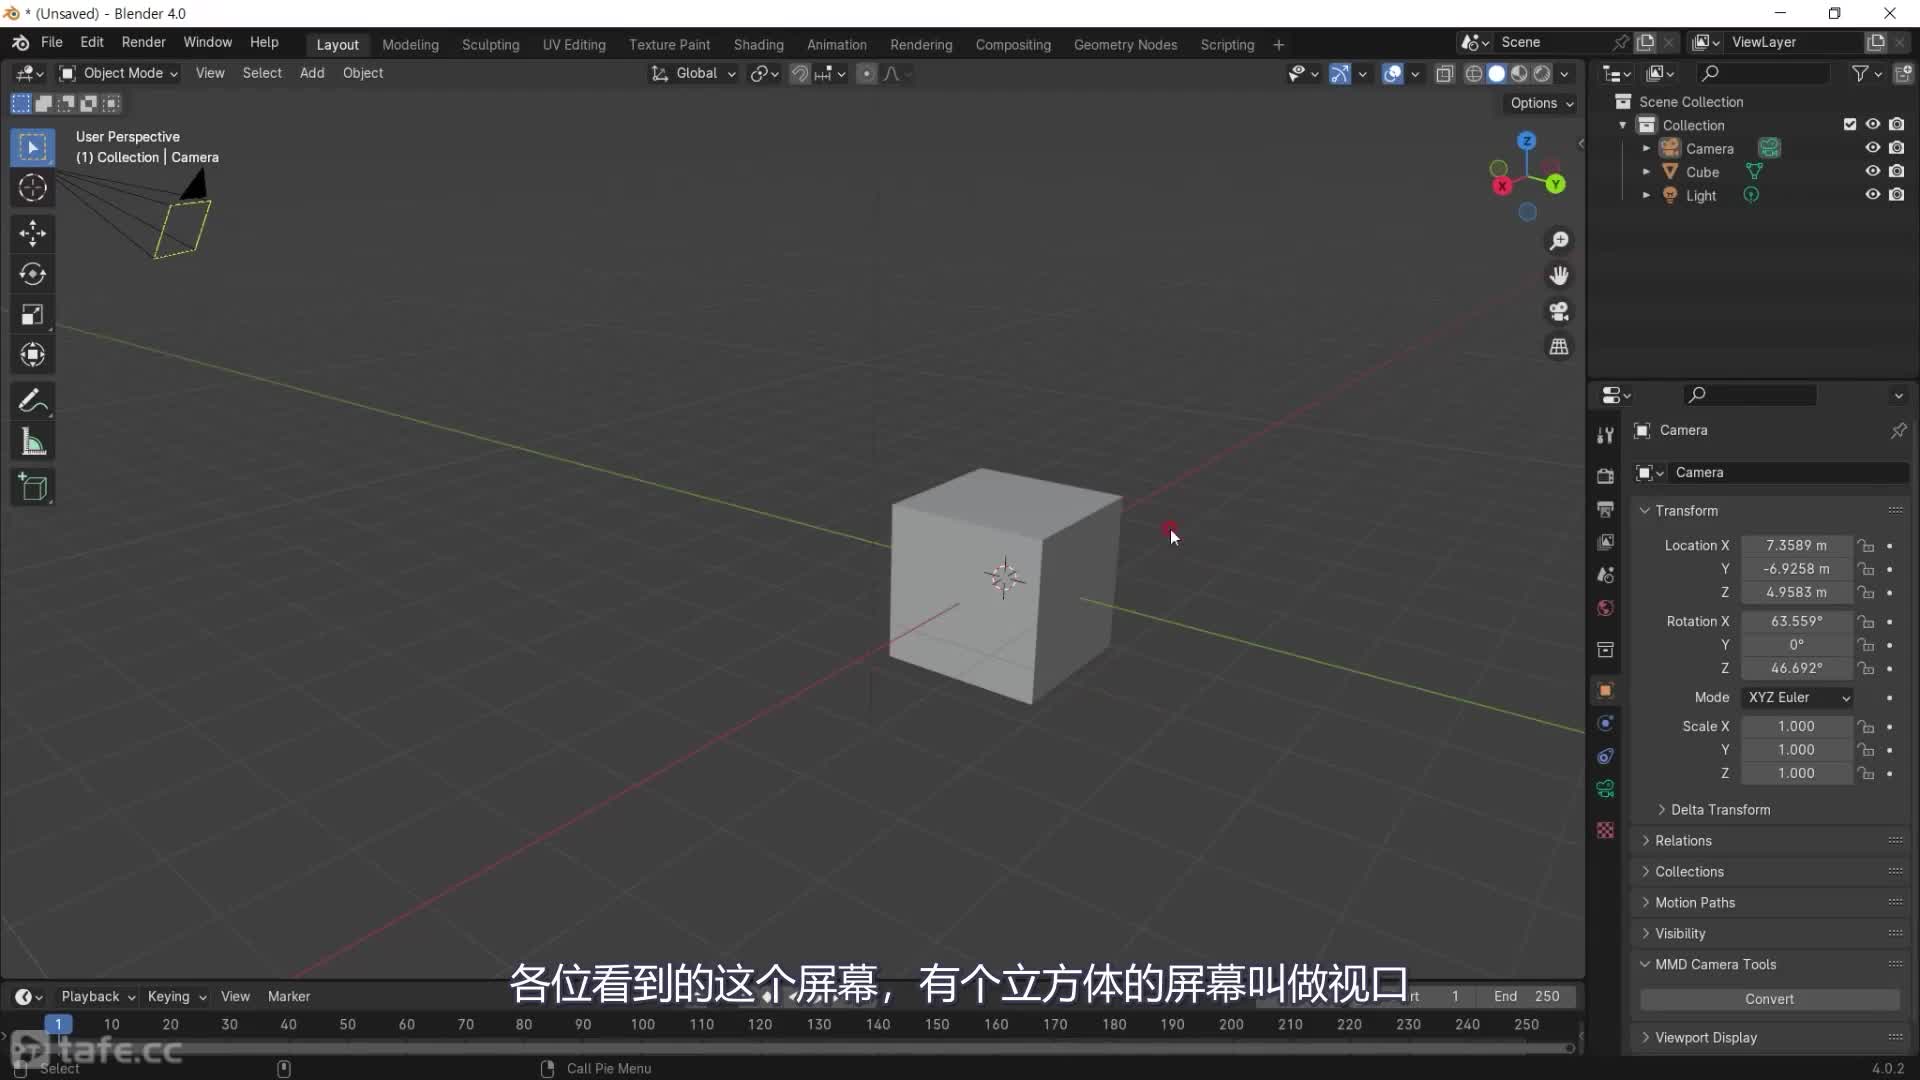Switch to the Shading workspace tab
The height and width of the screenshot is (1080, 1920).
pyautogui.click(x=758, y=45)
